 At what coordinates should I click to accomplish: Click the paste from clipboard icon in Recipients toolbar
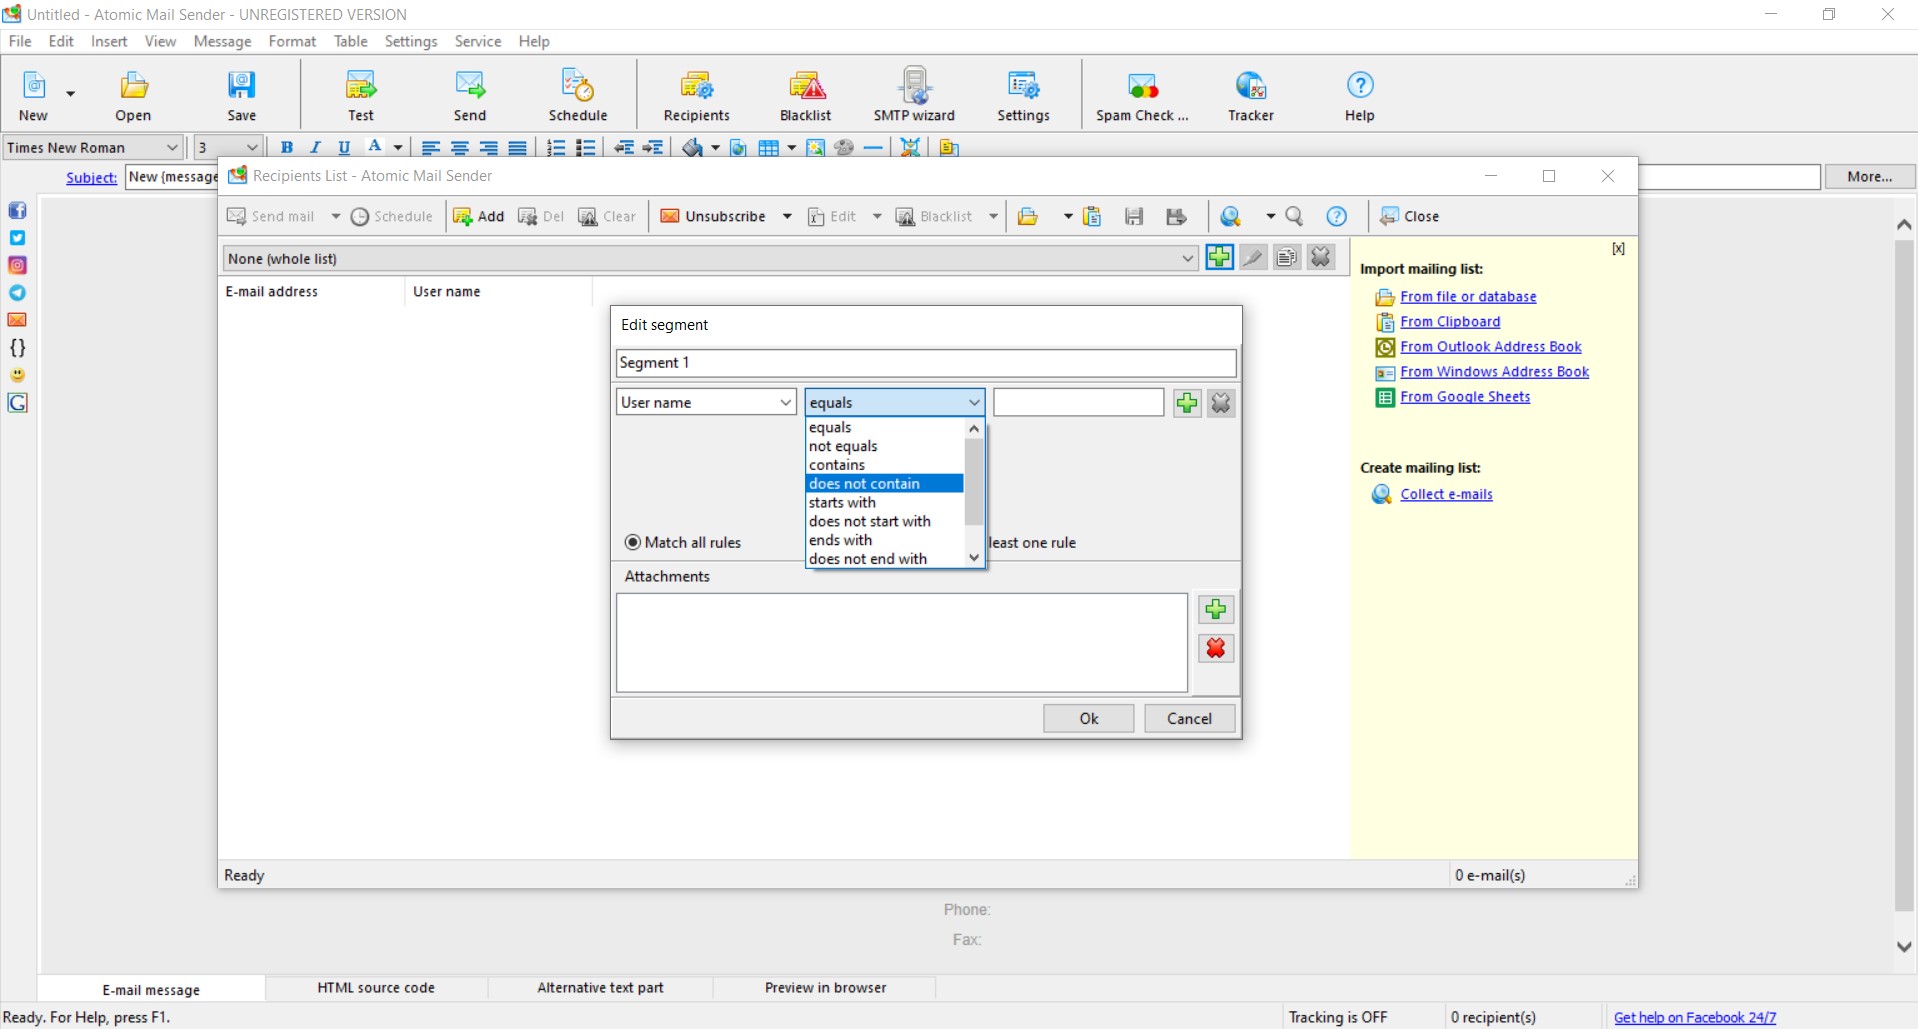pyautogui.click(x=1092, y=216)
